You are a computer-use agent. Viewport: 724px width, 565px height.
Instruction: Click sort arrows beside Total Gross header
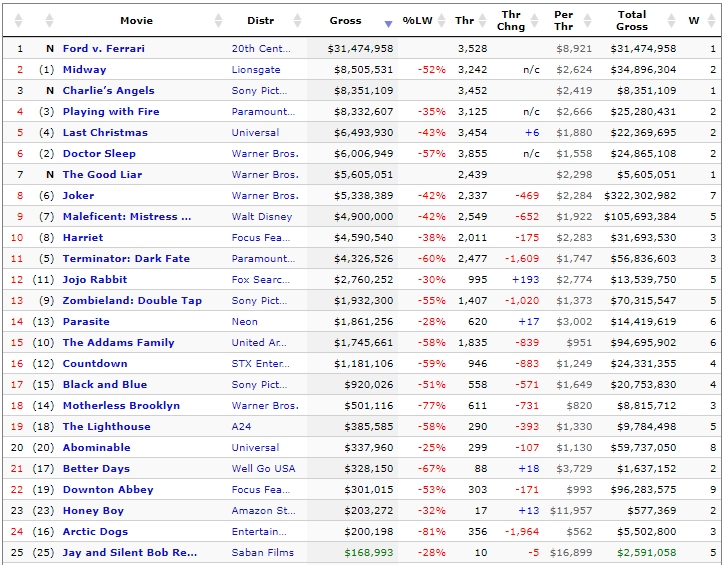[671, 20]
